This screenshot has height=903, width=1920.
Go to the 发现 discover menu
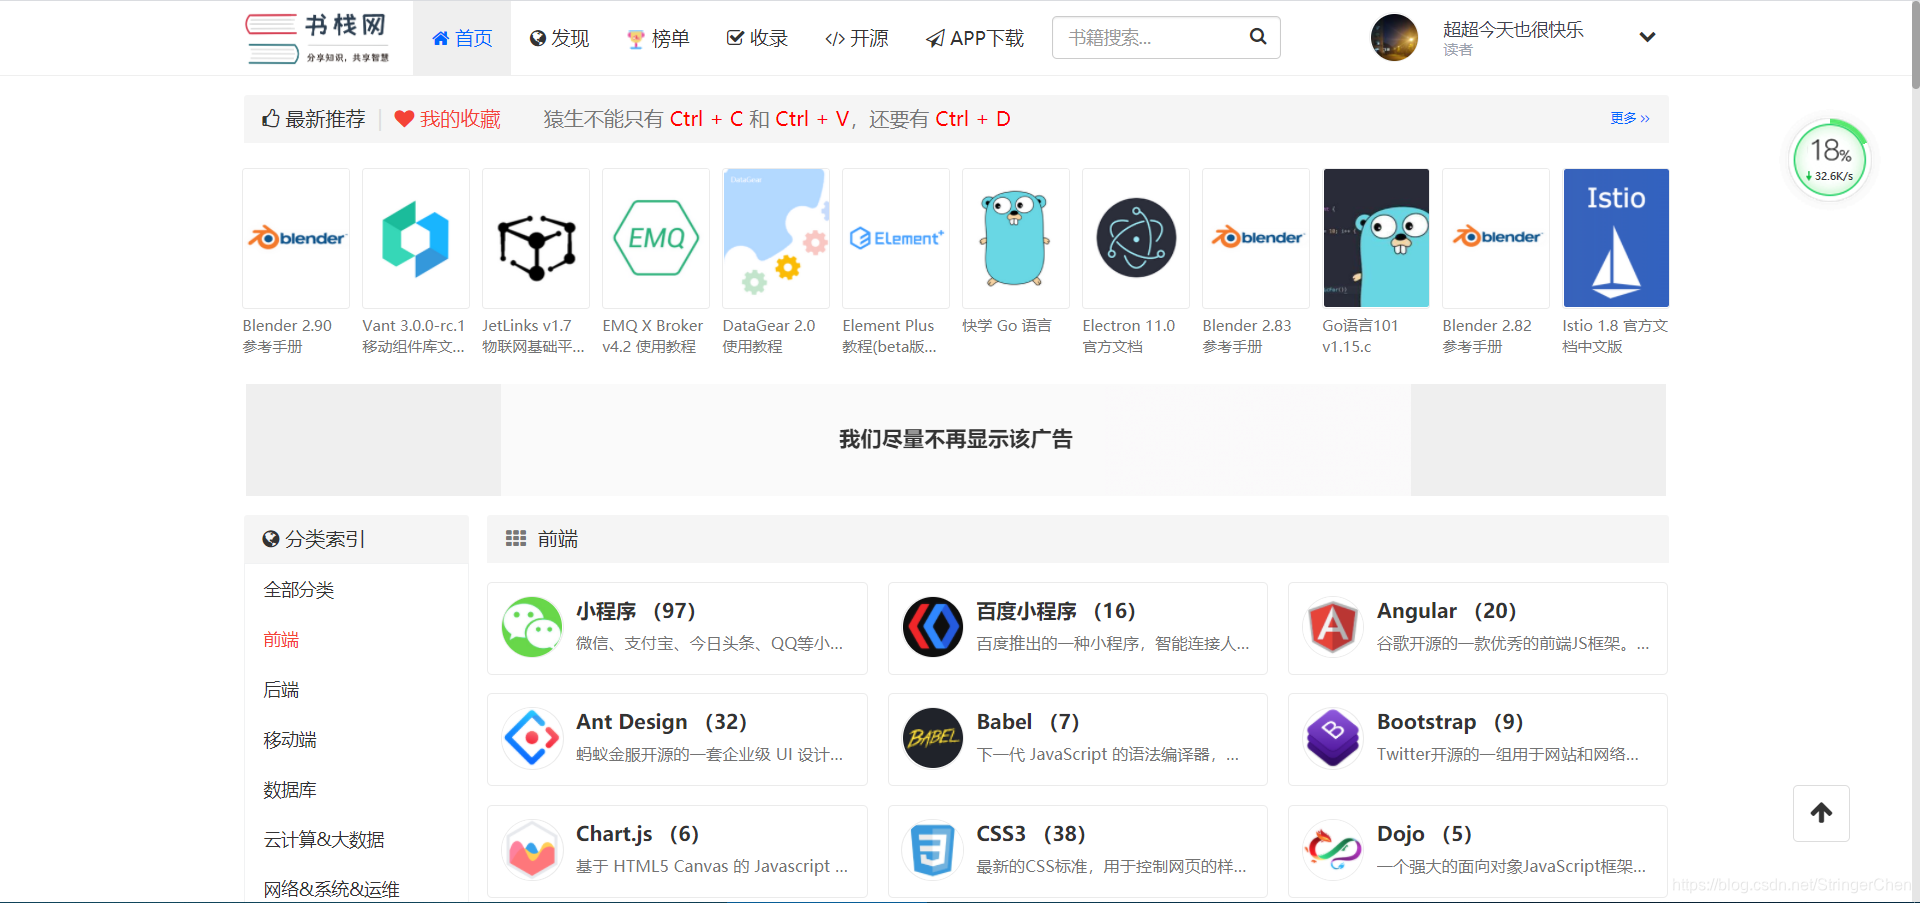[x=559, y=38]
